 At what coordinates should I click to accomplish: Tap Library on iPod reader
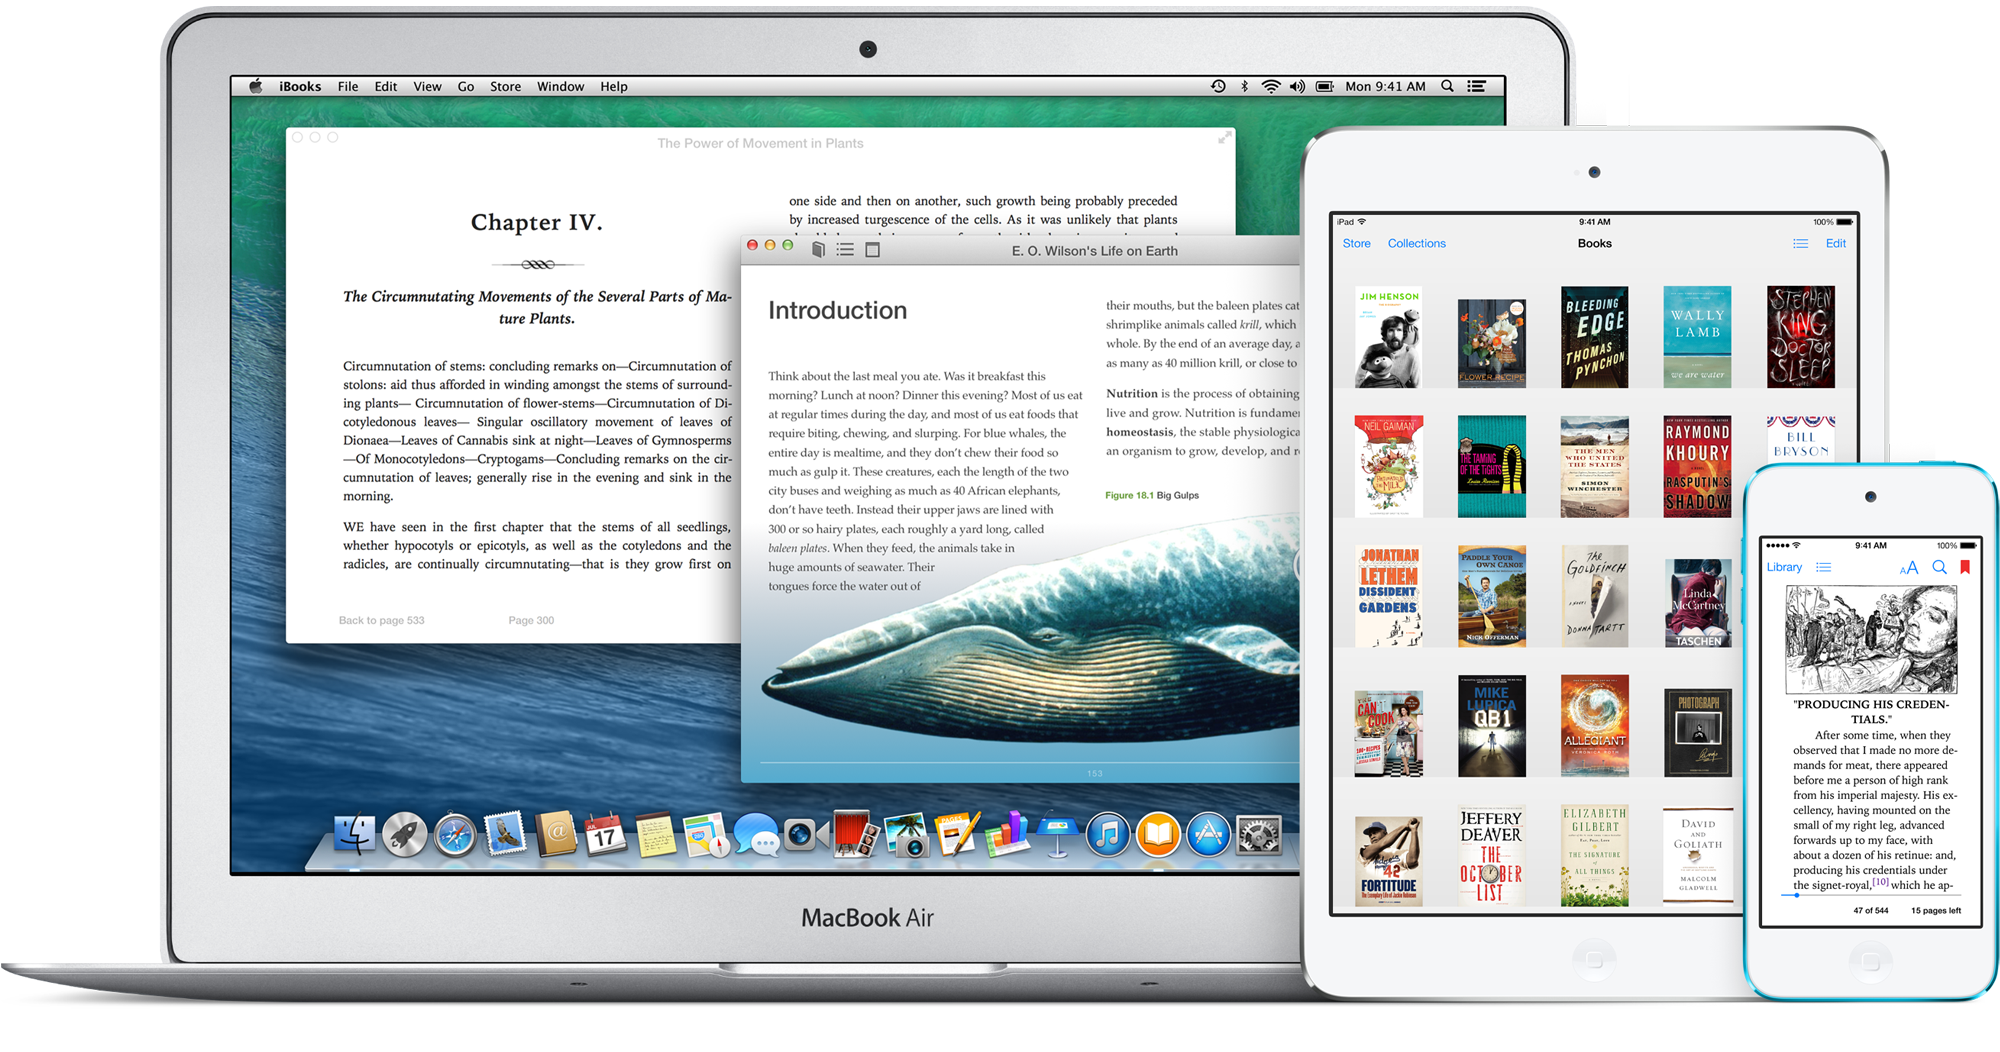1784,568
